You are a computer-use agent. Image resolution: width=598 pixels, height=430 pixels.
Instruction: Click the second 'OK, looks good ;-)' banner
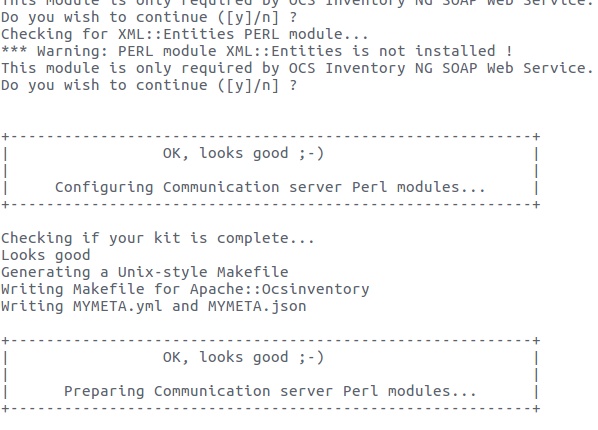tap(243, 358)
